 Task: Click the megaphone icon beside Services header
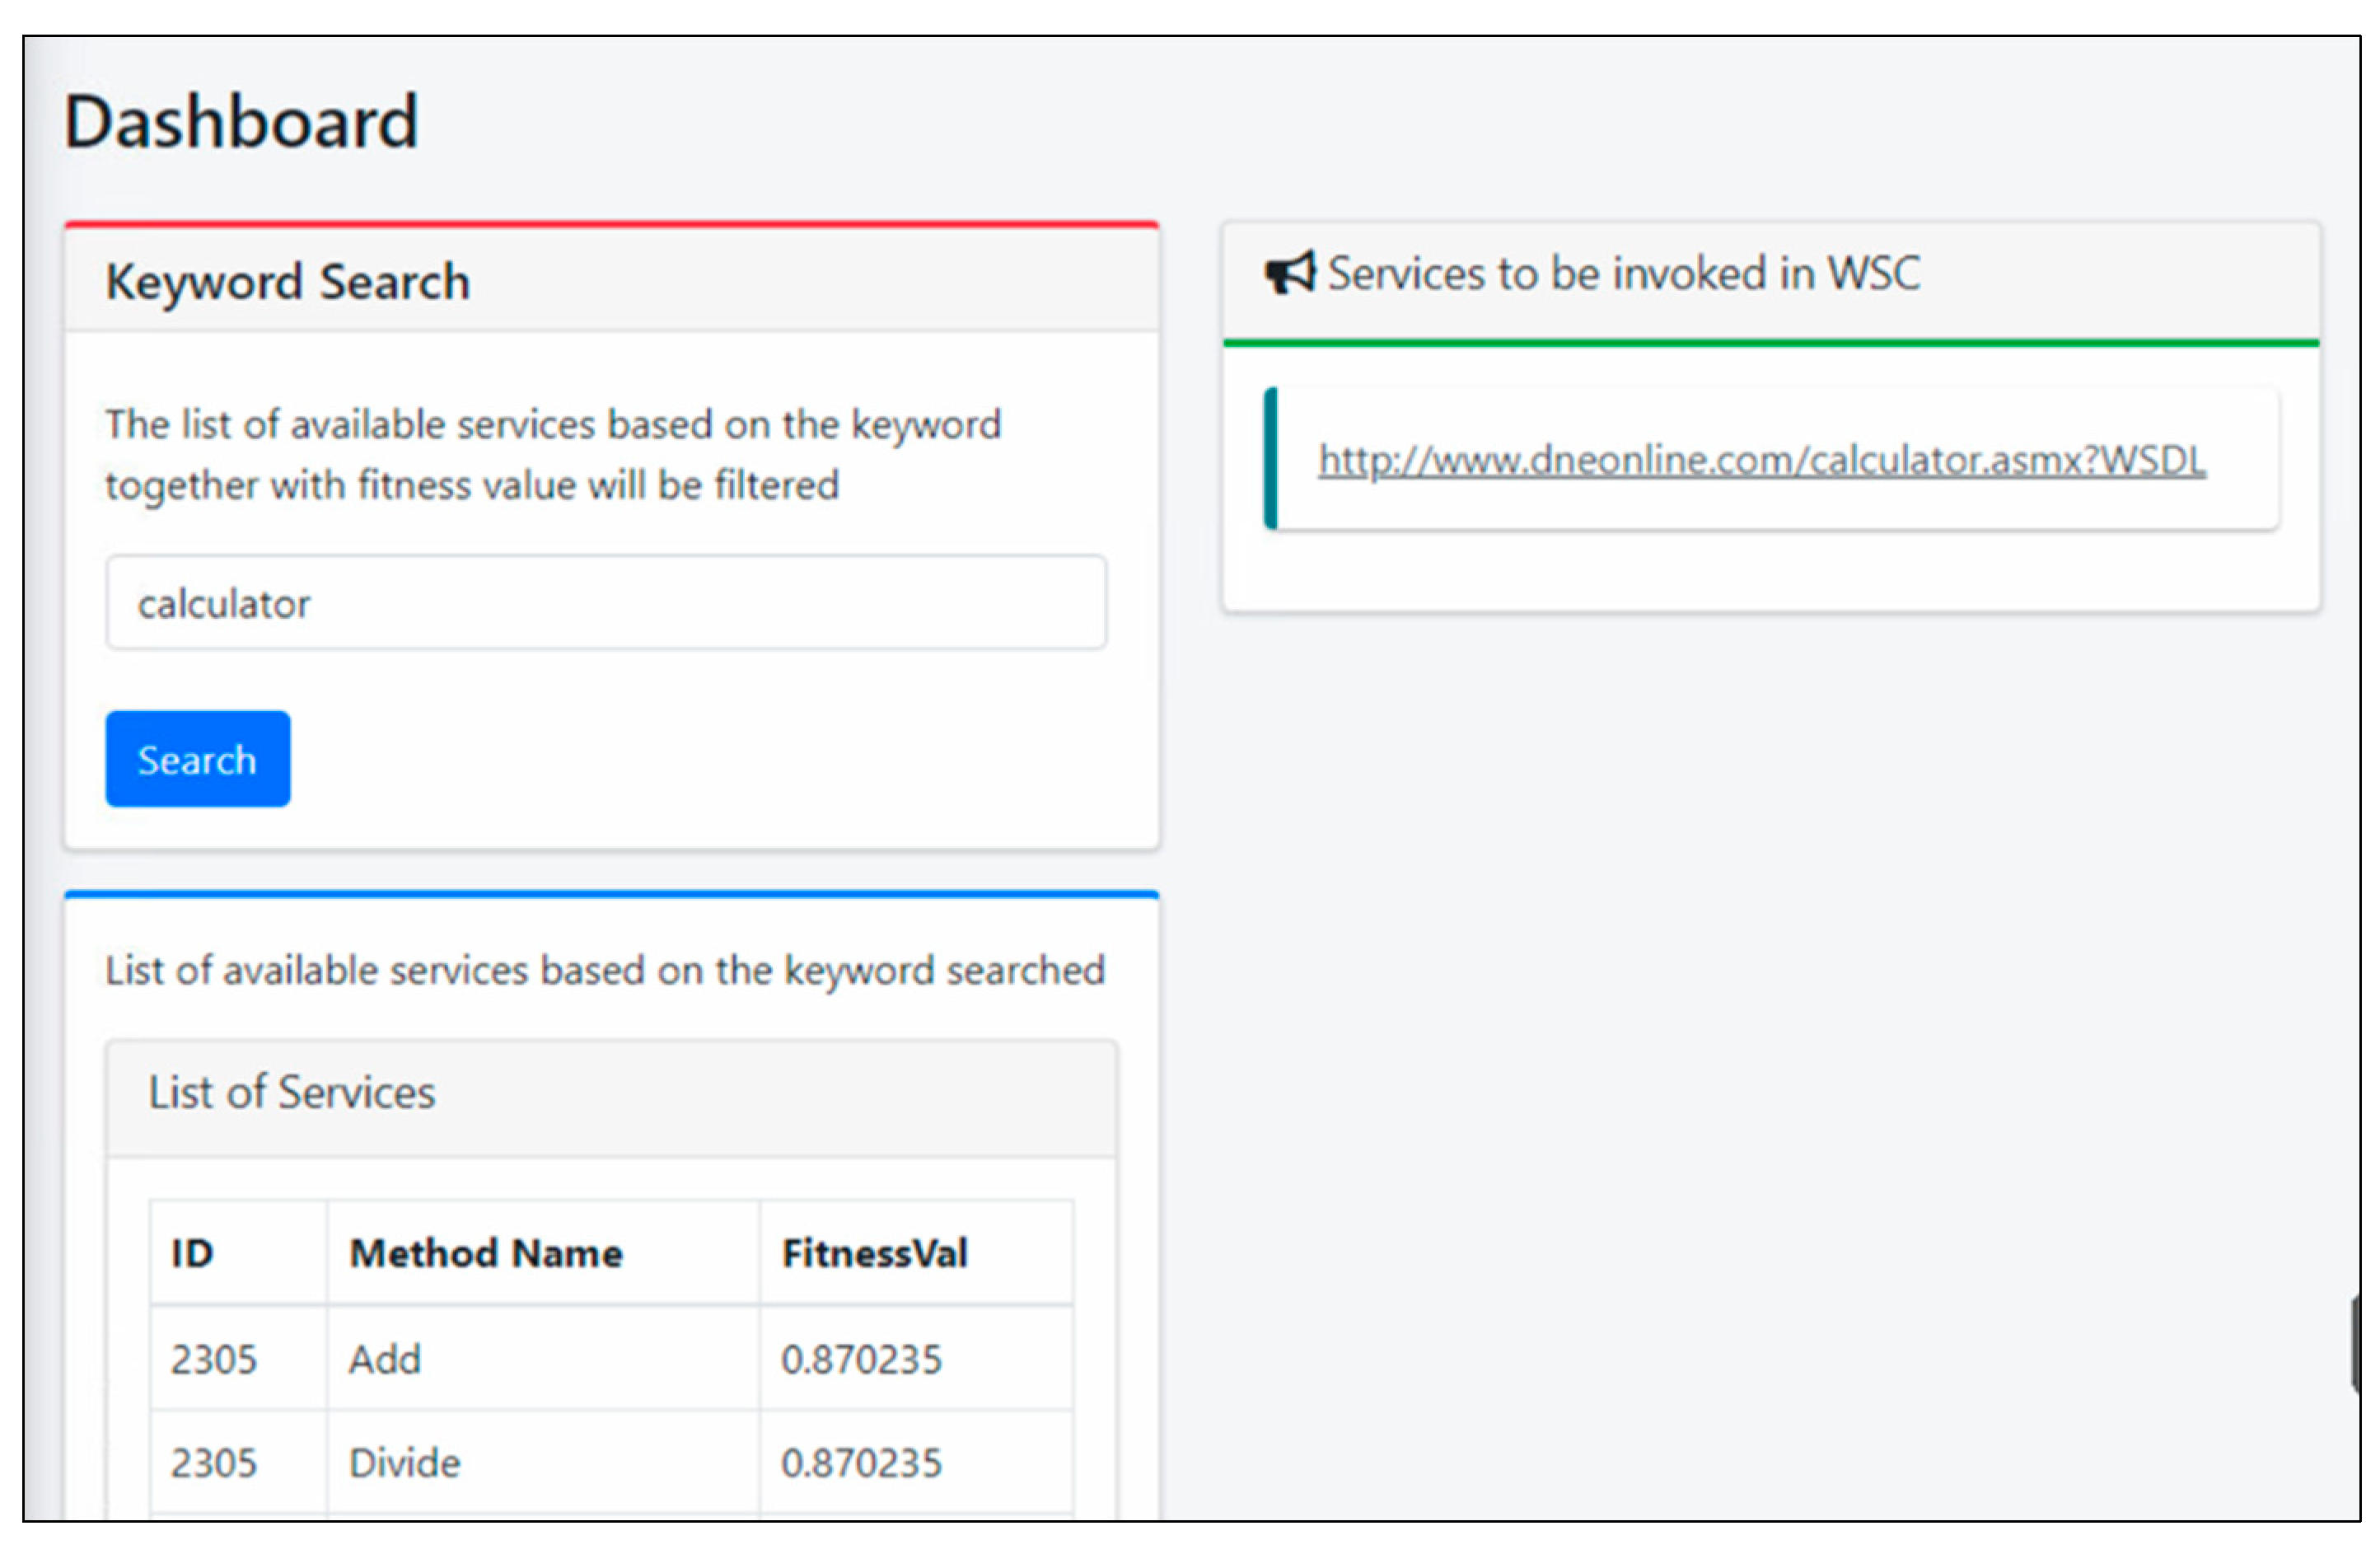pyautogui.click(x=1289, y=273)
